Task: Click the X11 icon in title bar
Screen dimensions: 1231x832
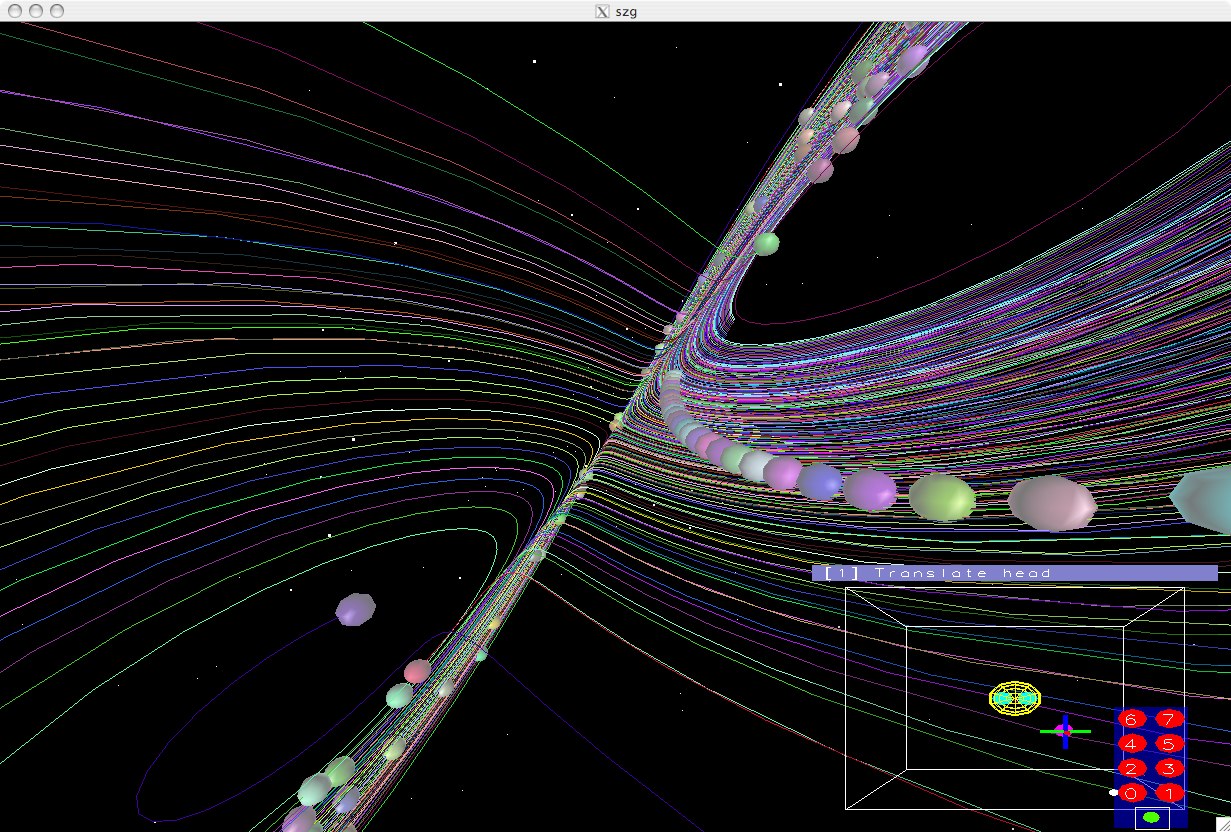Action: [x=602, y=11]
